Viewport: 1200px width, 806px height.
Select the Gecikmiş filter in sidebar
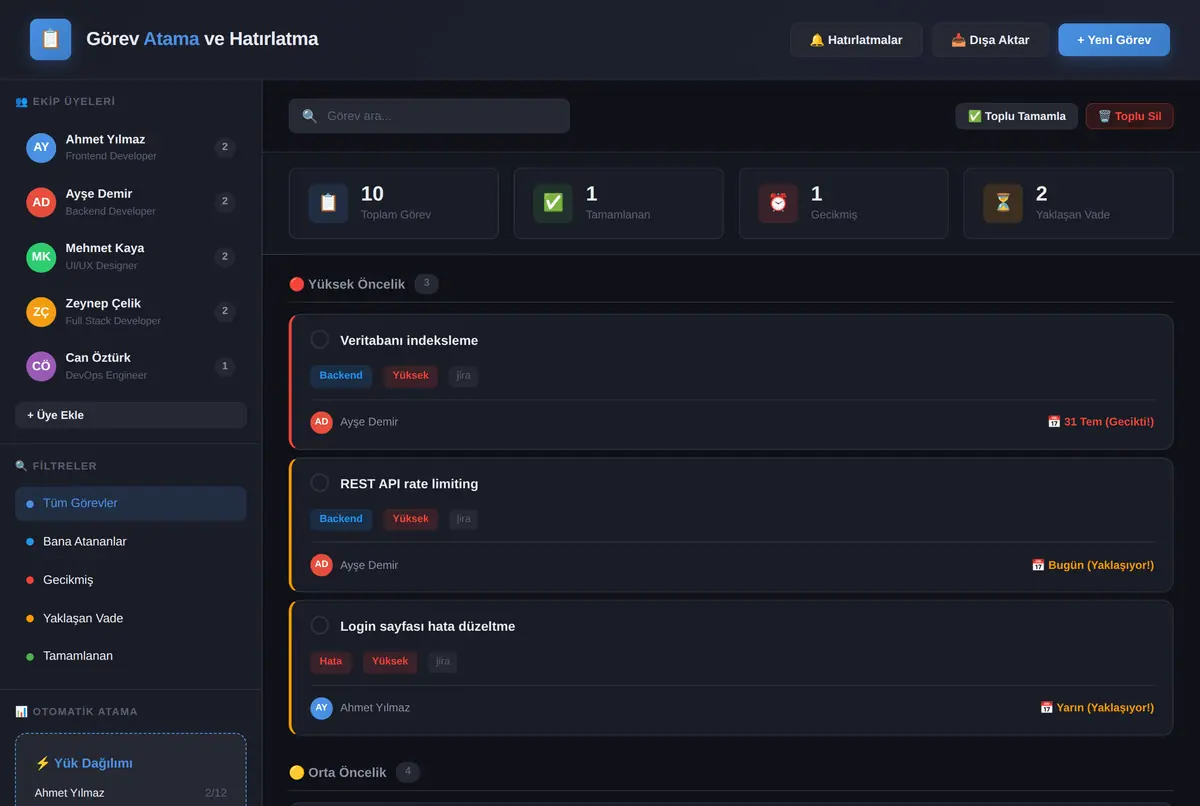pos(131,580)
